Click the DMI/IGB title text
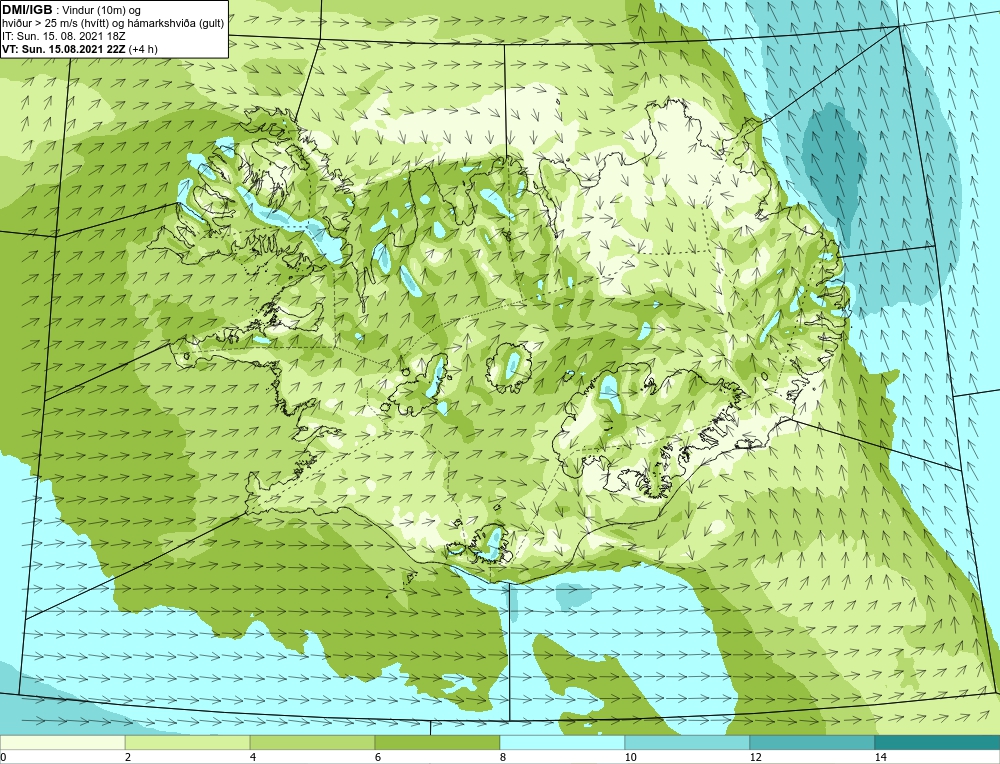The height and width of the screenshot is (764, 1000). tap(29, 10)
